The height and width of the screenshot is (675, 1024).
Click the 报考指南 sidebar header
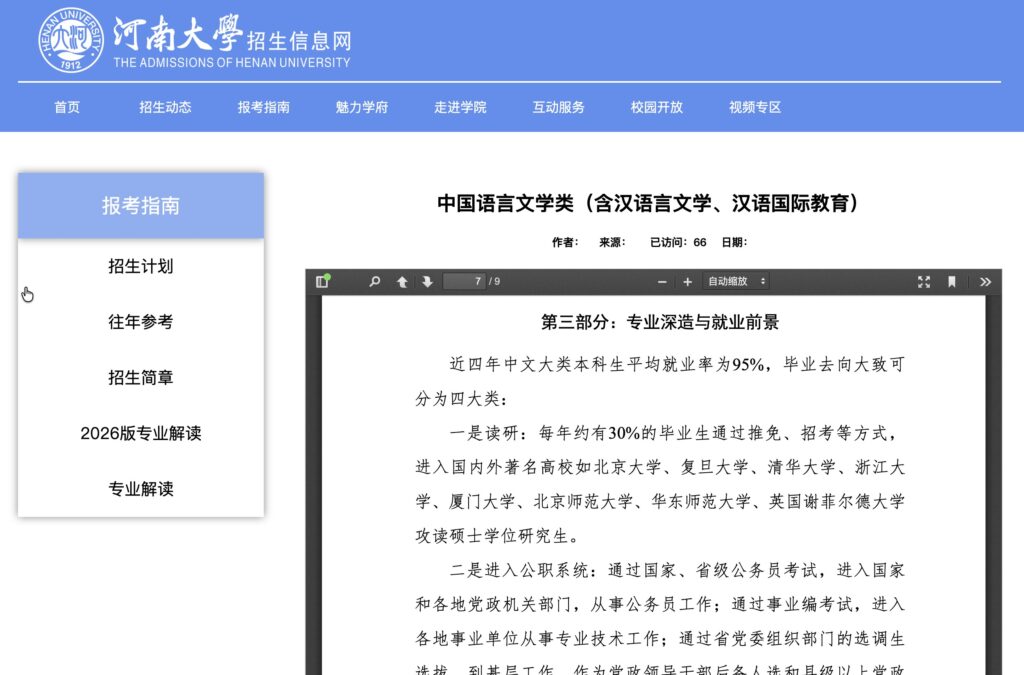(x=141, y=206)
